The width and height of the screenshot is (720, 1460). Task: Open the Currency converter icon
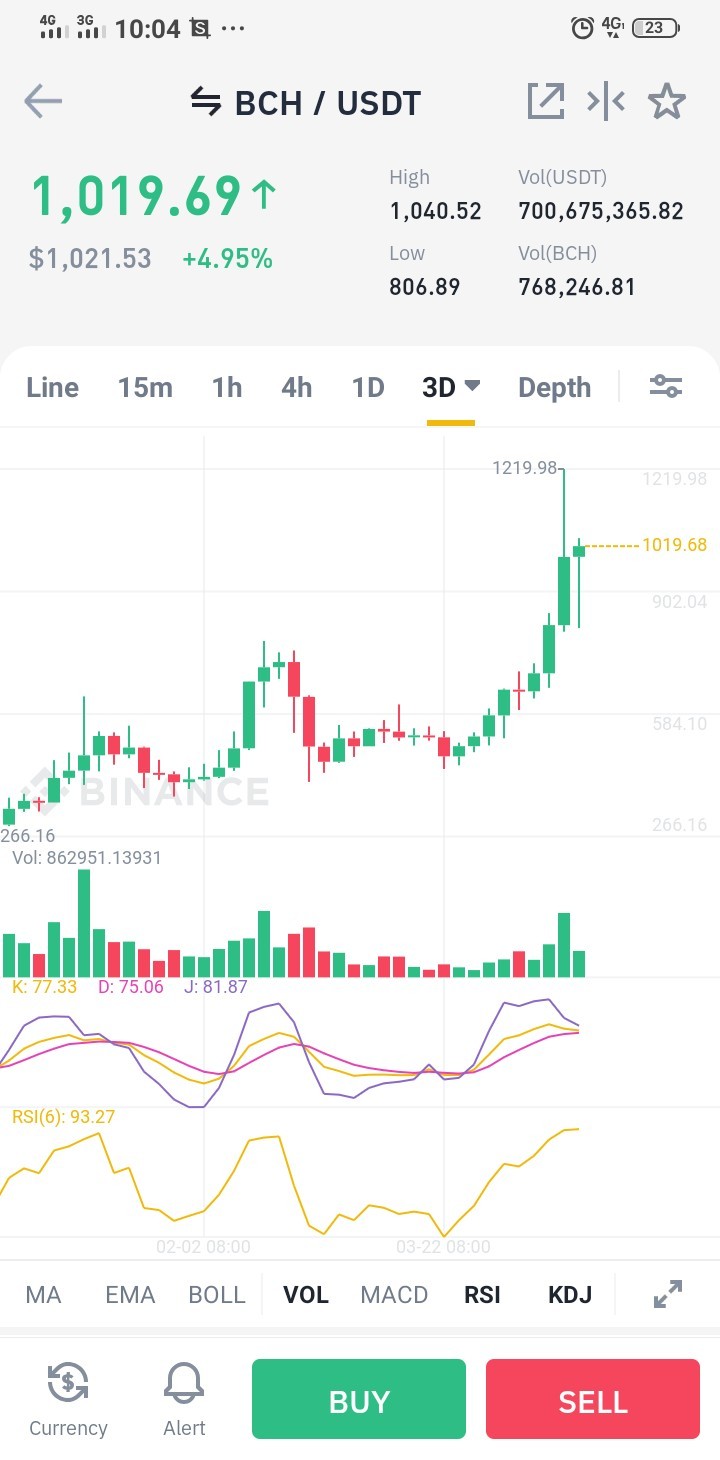pyautogui.click(x=68, y=1399)
